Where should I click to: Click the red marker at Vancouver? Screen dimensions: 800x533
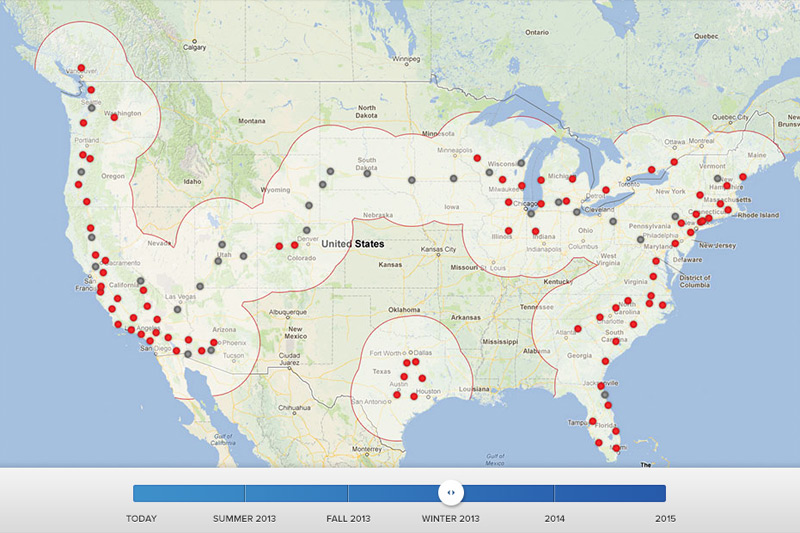81,67
